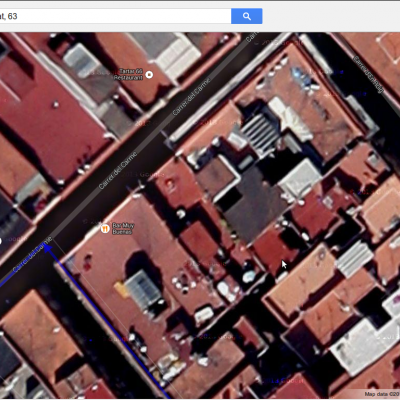Click the blue route arrowhead
Viewport: 400px width, 400px height.
click(48, 248)
